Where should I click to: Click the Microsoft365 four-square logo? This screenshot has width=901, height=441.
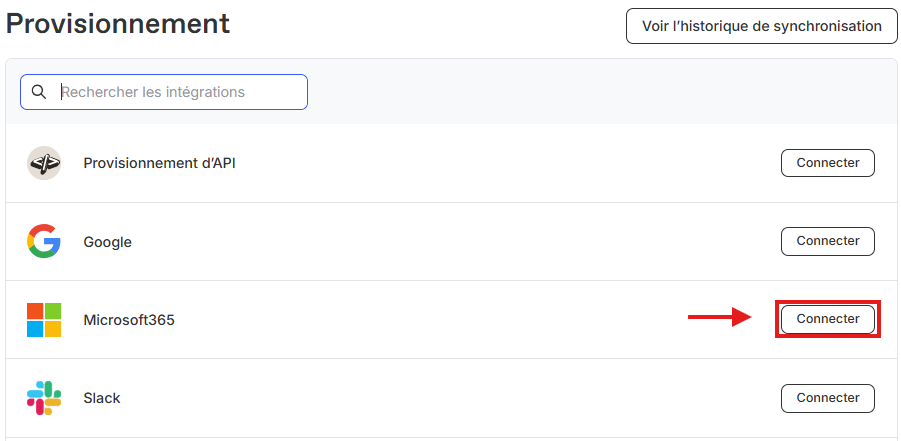(x=44, y=320)
